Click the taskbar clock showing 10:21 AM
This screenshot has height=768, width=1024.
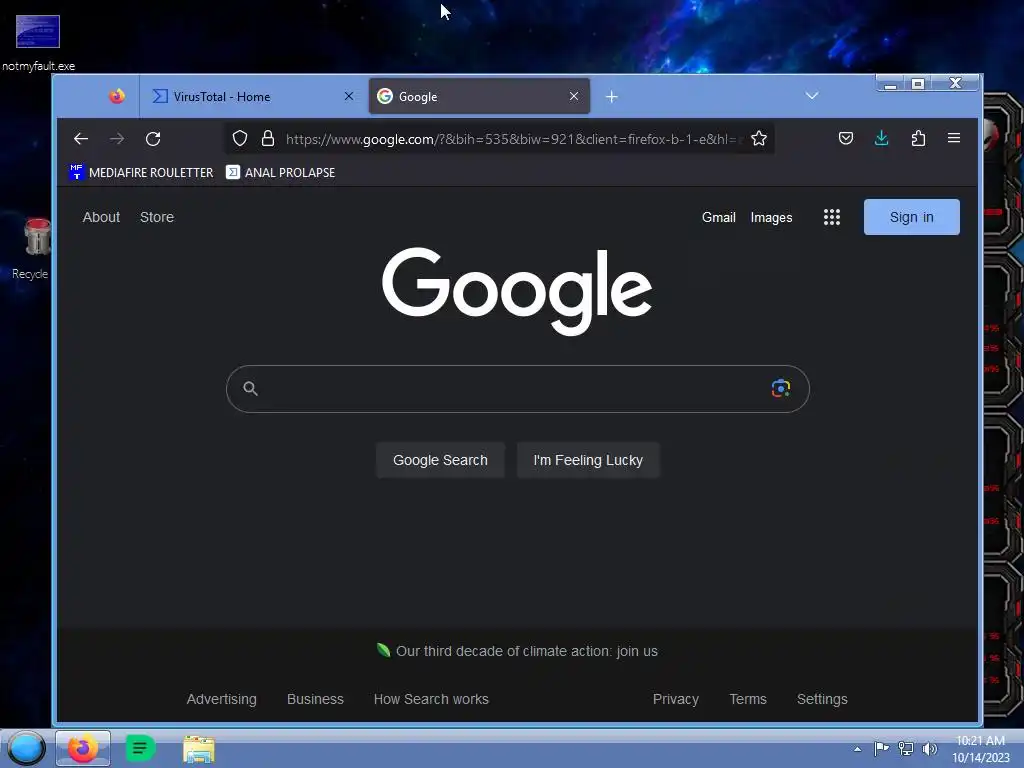click(x=980, y=749)
